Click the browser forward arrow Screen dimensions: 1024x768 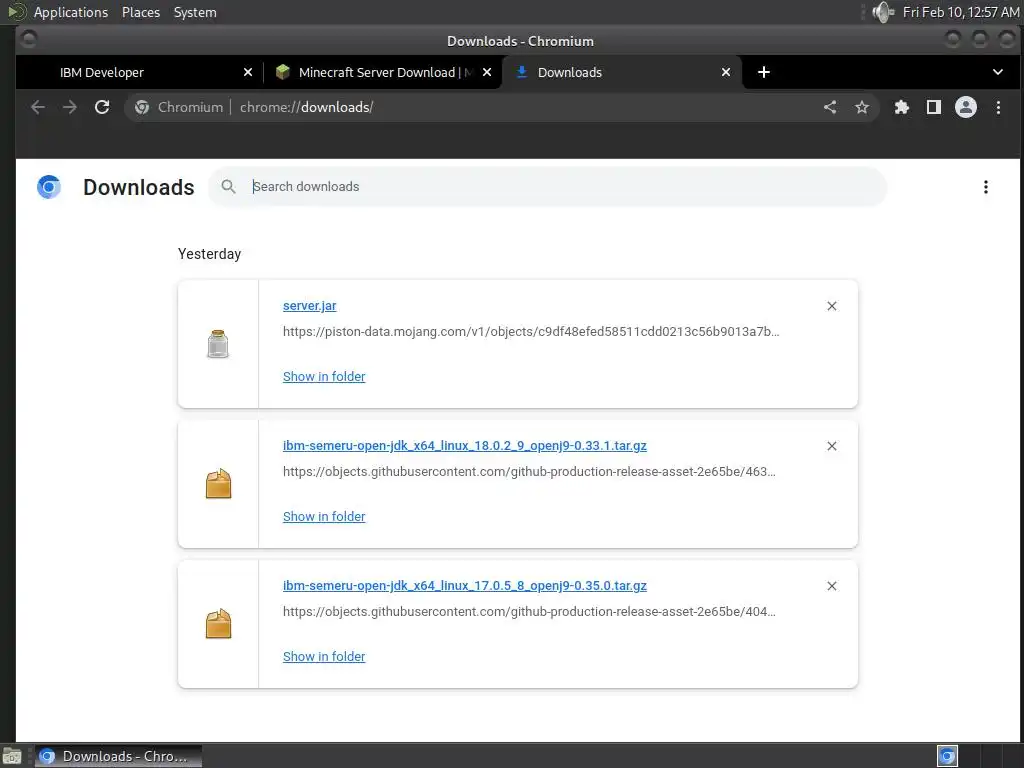(70, 107)
